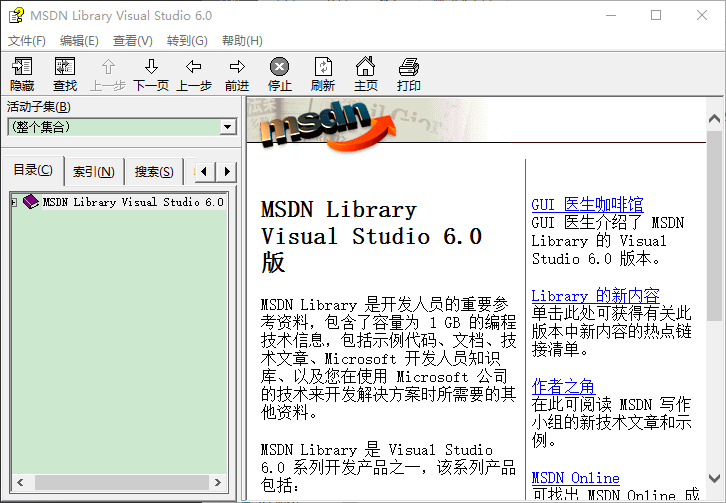Open the 查看(V) menu
The width and height of the screenshot is (726, 503).
pos(132,41)
